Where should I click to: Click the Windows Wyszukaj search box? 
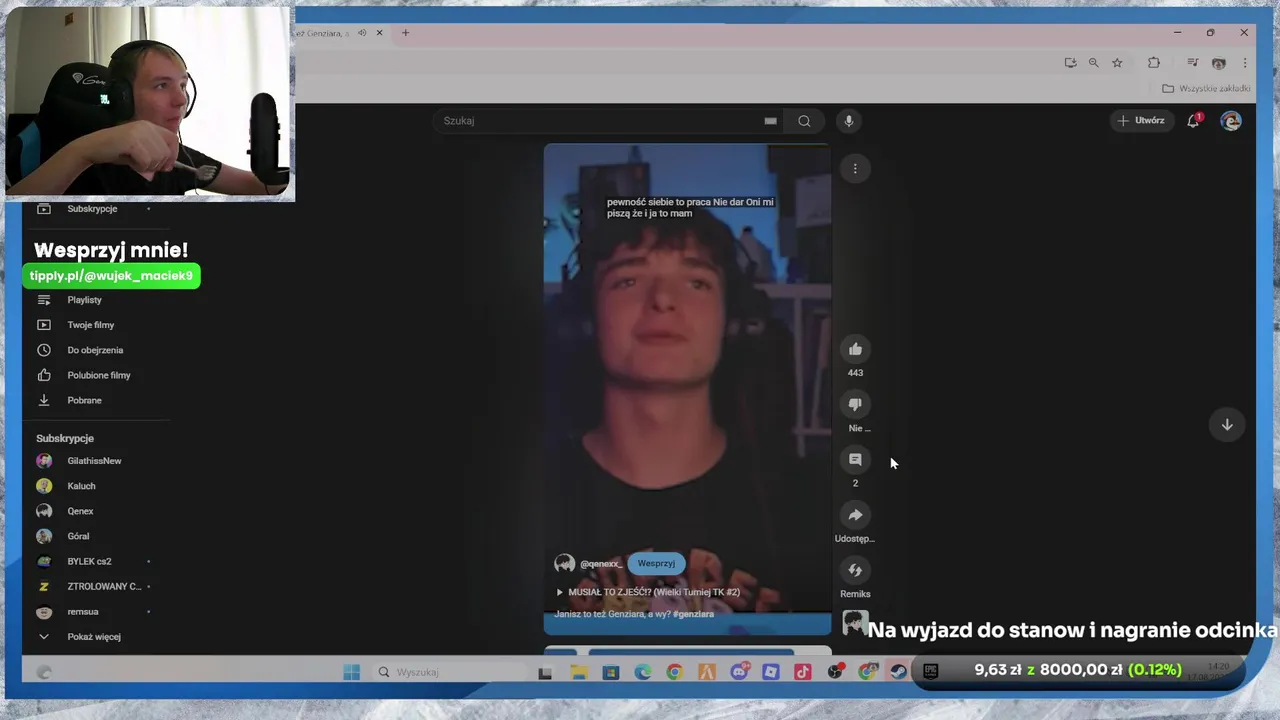coord(448,672)
